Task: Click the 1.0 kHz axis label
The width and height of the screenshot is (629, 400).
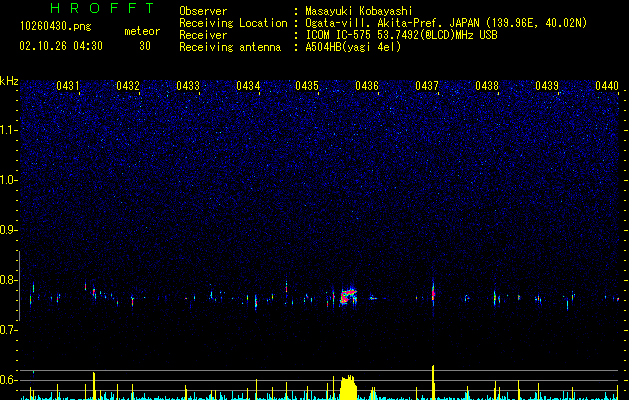Action: click(9, 180)
